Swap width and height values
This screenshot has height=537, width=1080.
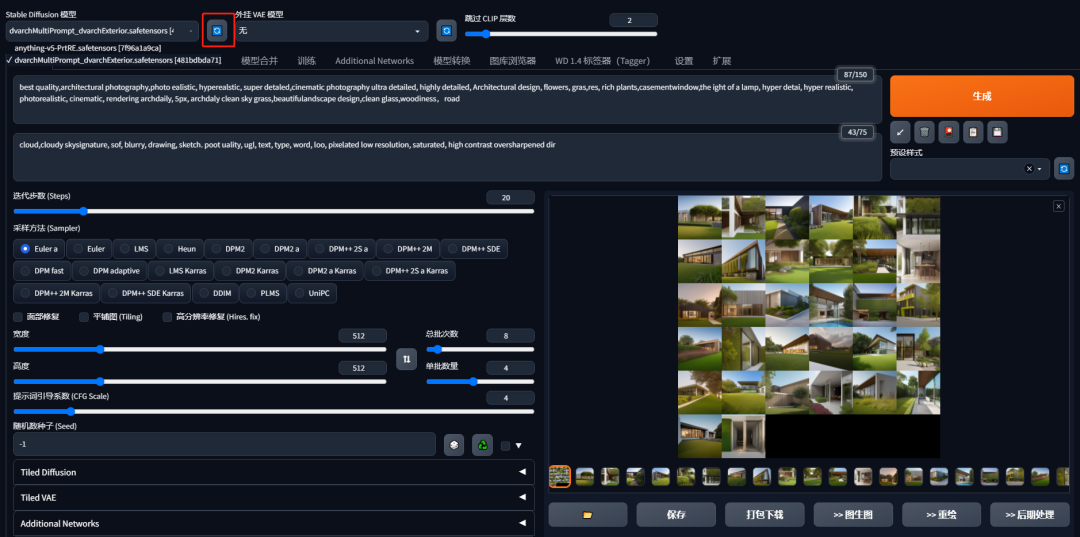pos(406,359)
